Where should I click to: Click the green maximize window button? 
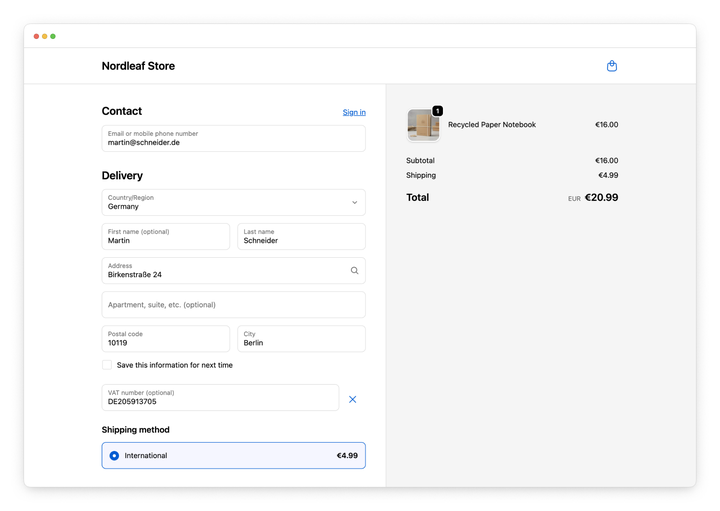click(53, 36)
